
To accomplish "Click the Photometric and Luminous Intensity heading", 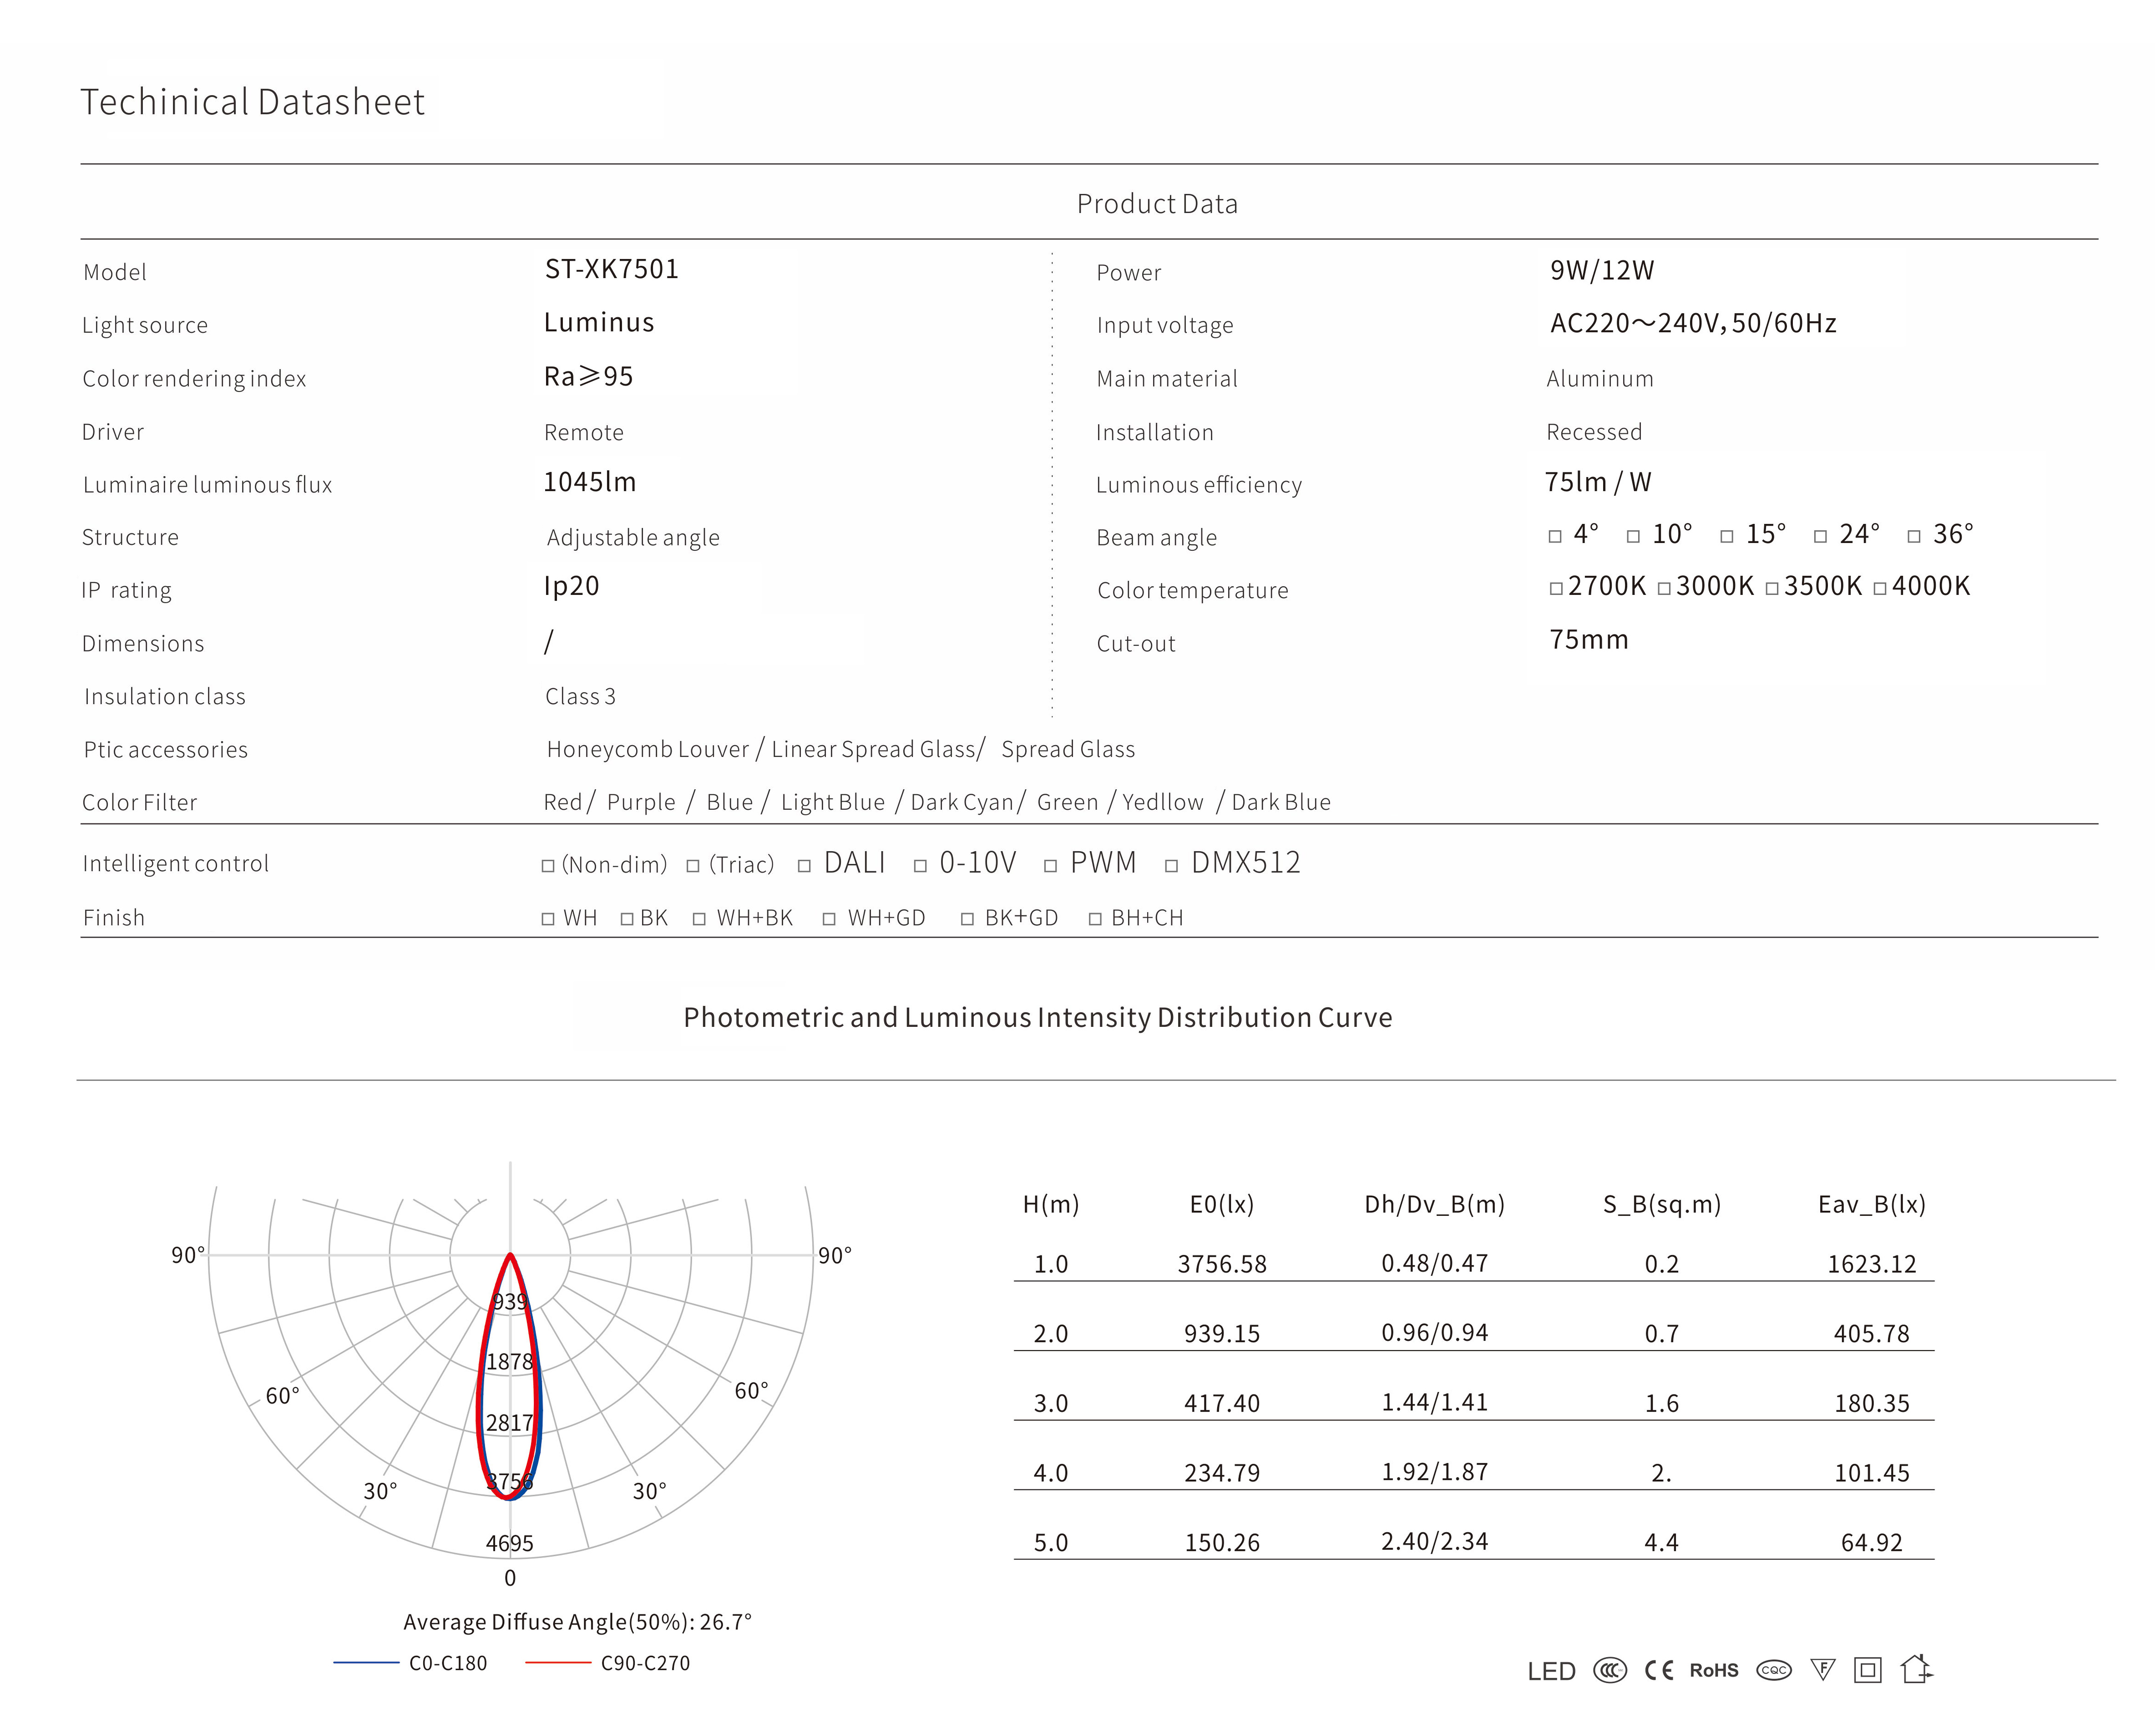I will coord(1037,1017).
